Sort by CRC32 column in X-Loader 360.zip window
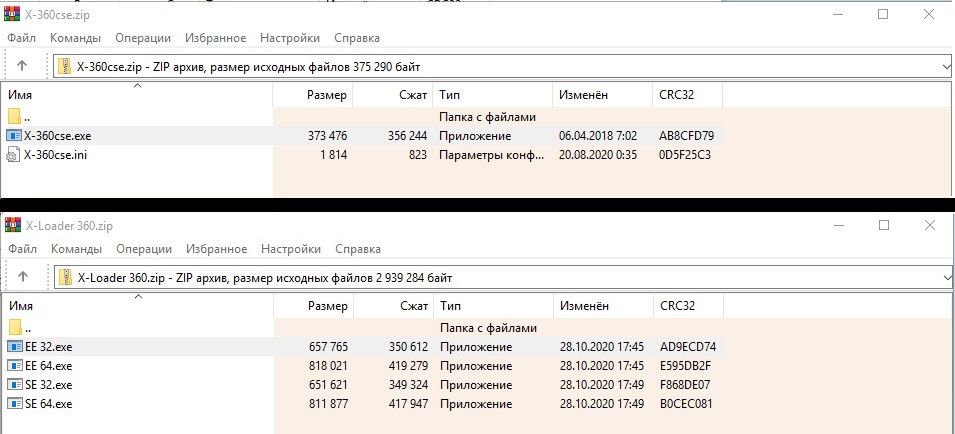 pyautogui.click(x=688, y=306)
